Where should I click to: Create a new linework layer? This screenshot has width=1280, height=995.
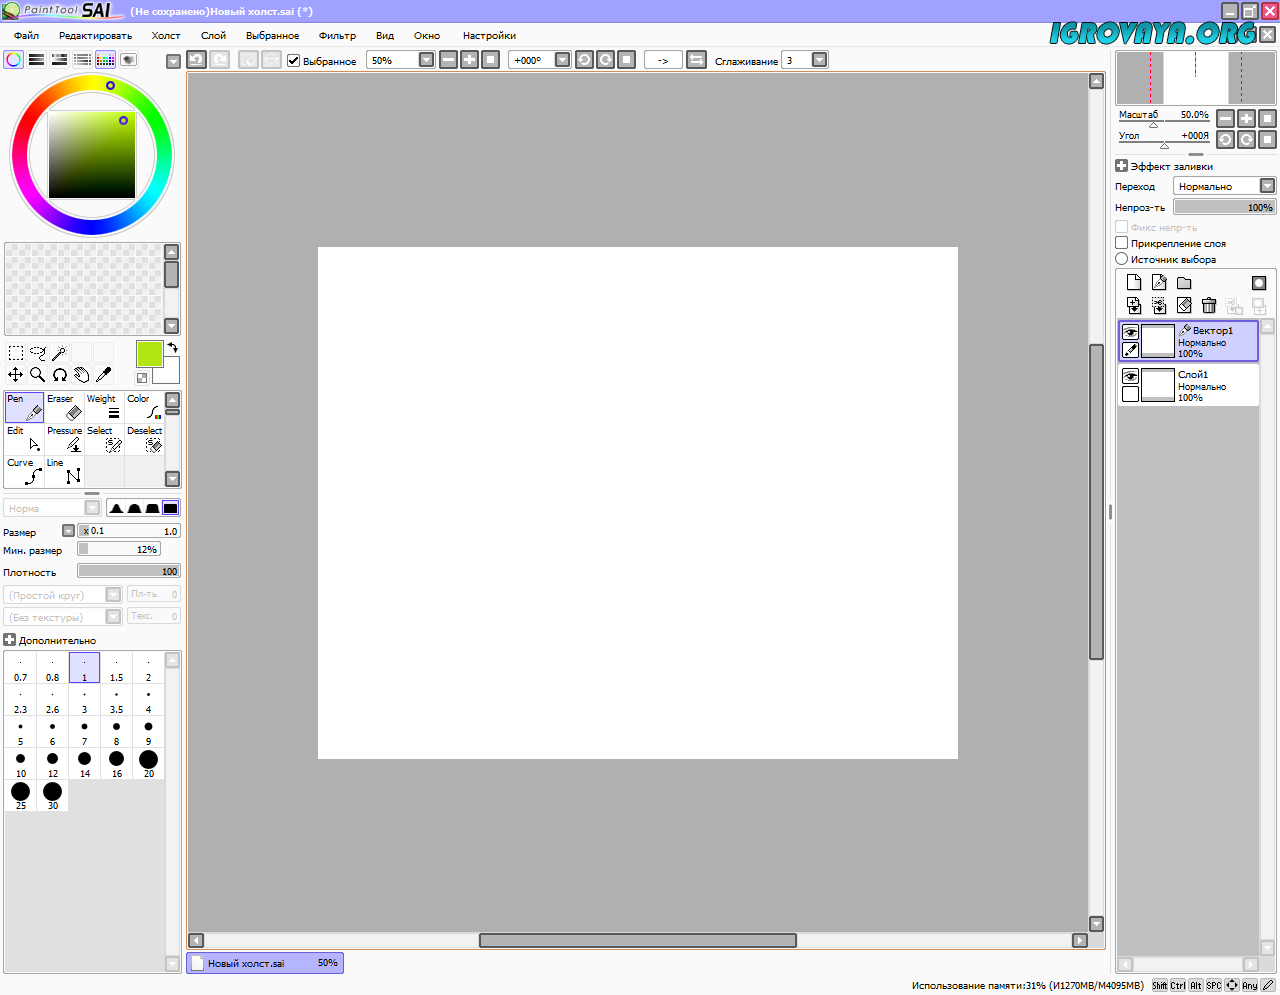[1159, 283]
